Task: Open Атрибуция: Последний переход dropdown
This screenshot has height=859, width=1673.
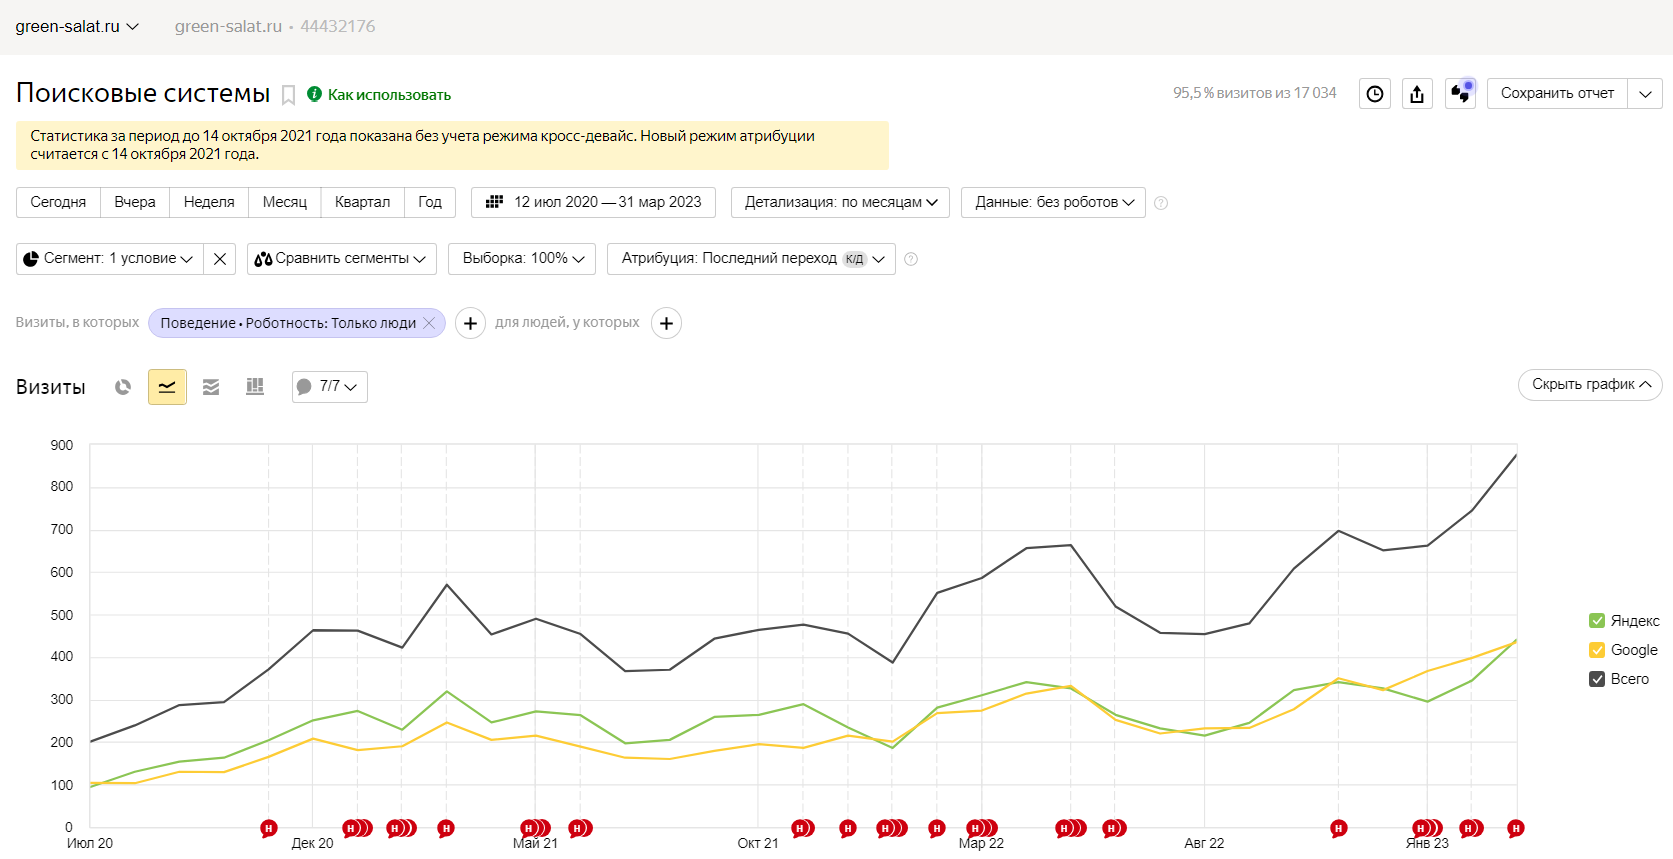Action: [x=751, y=258]
